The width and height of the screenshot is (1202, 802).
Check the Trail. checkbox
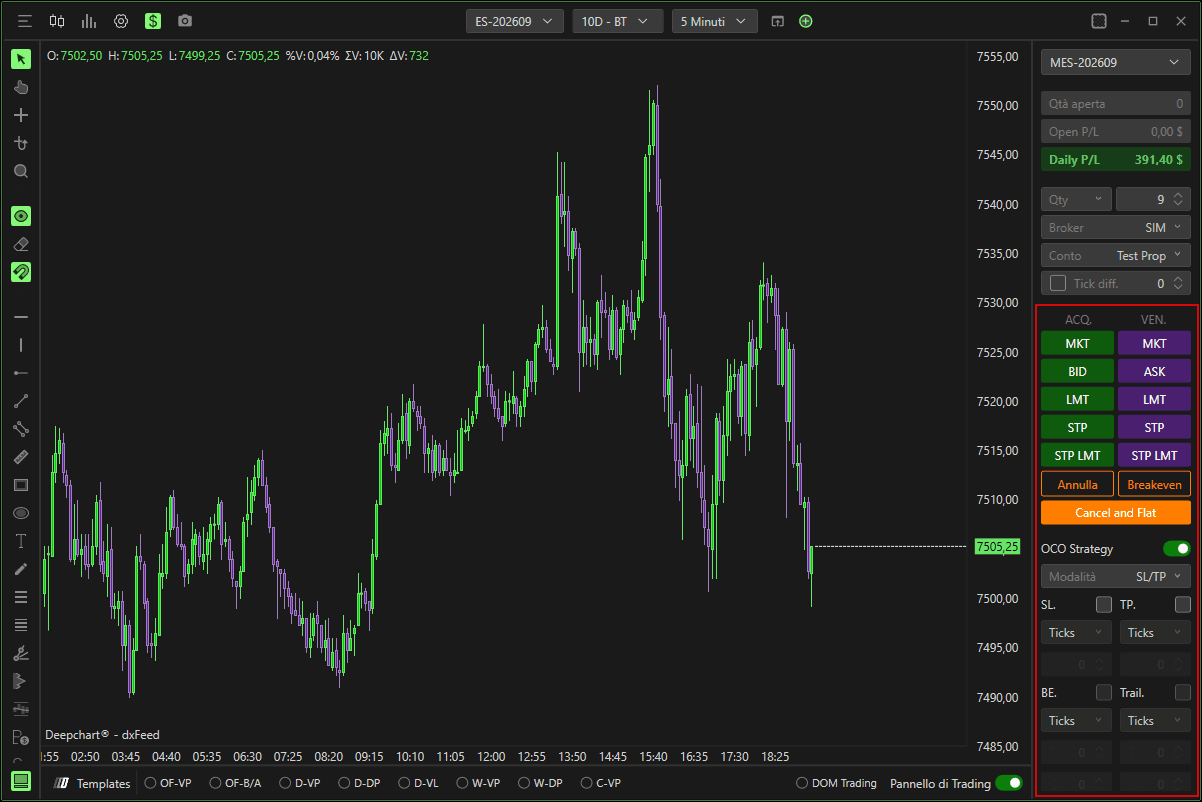tap(1183, 693)
